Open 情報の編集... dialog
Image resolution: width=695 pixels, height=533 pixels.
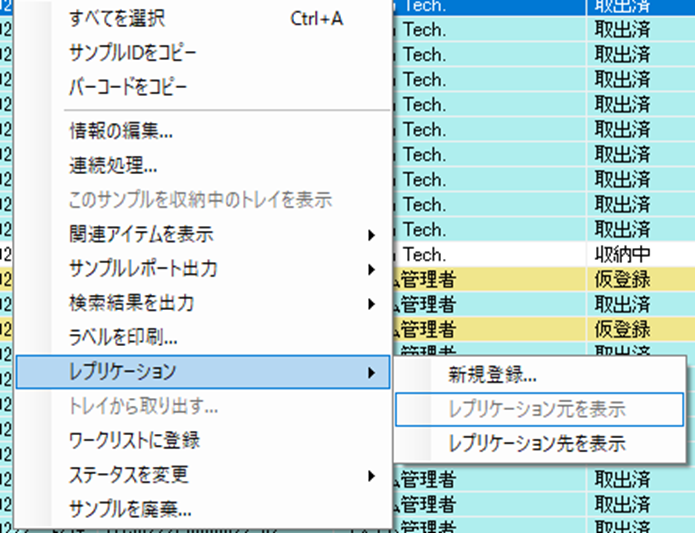[120, 130]
